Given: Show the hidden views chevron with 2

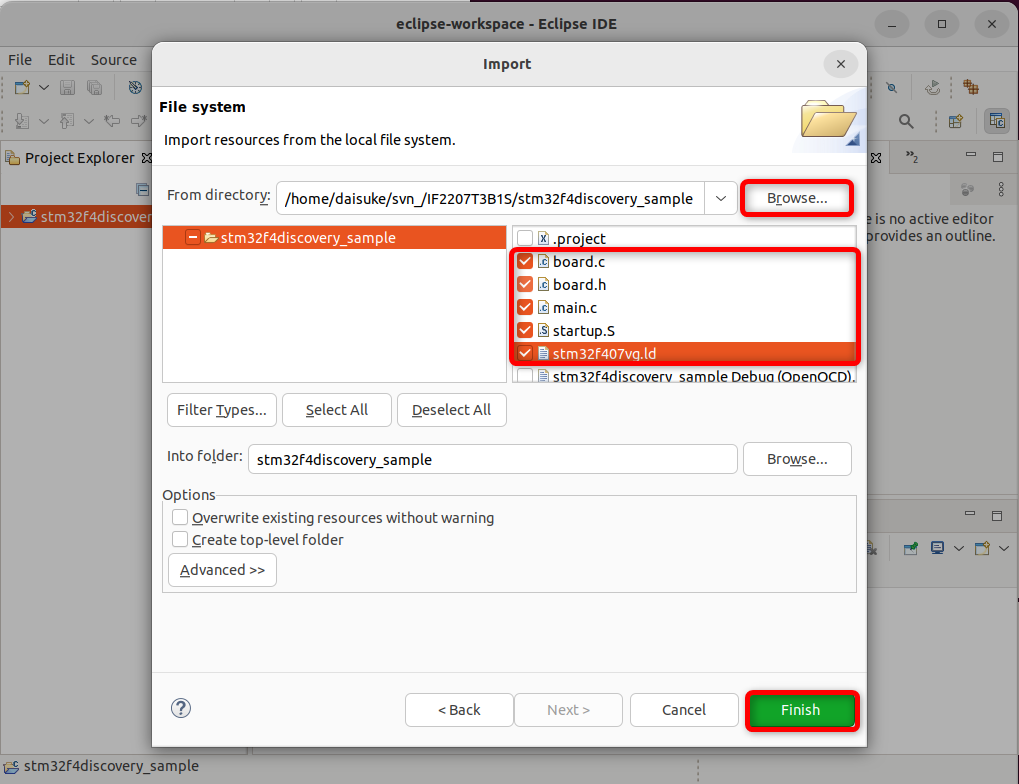Looking at the screenshot, I should click(912, 157).
